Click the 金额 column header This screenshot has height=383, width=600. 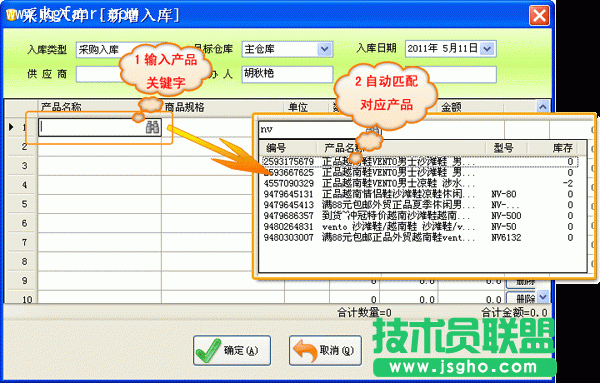pos(452,107)
